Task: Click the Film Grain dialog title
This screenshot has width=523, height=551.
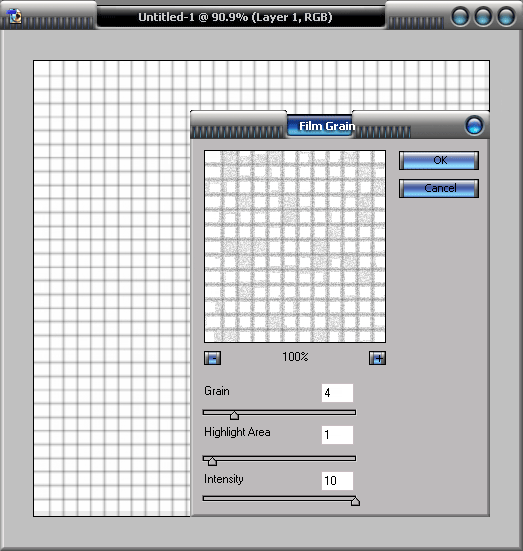Action: click(x=327, y=126)
